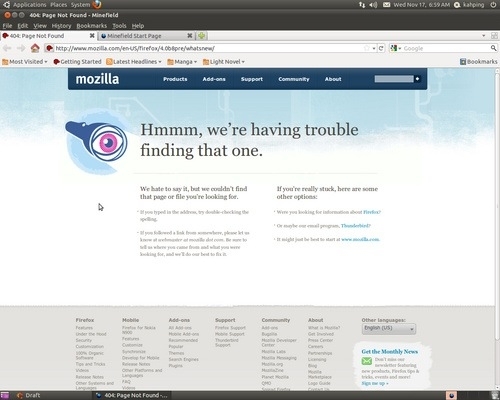Open a new tab with the plus icon
The width and height of the screenshot is (500, 400).
tap(202, 36)
